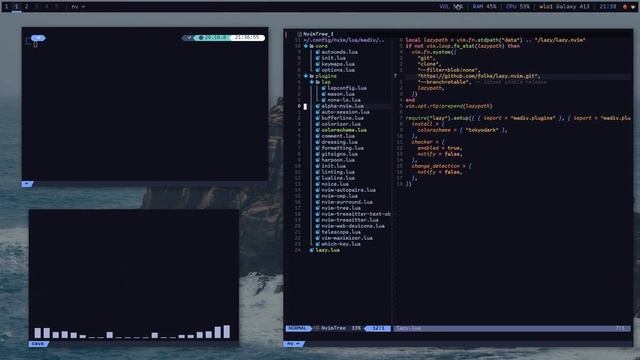This screenshot has height=360, width=640.
Task: Click the CPU usage indicator
Action: click(518, 7)
